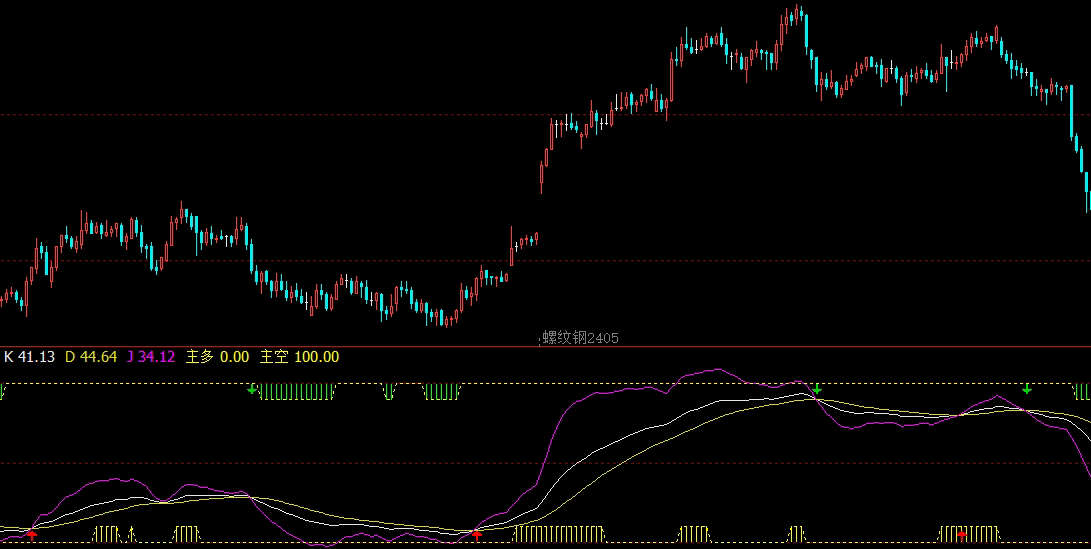Image resolution: width=1091 pixels, height=549 pixels.
Task: Click the K 41.13 indicator readout
Action: 29,357
